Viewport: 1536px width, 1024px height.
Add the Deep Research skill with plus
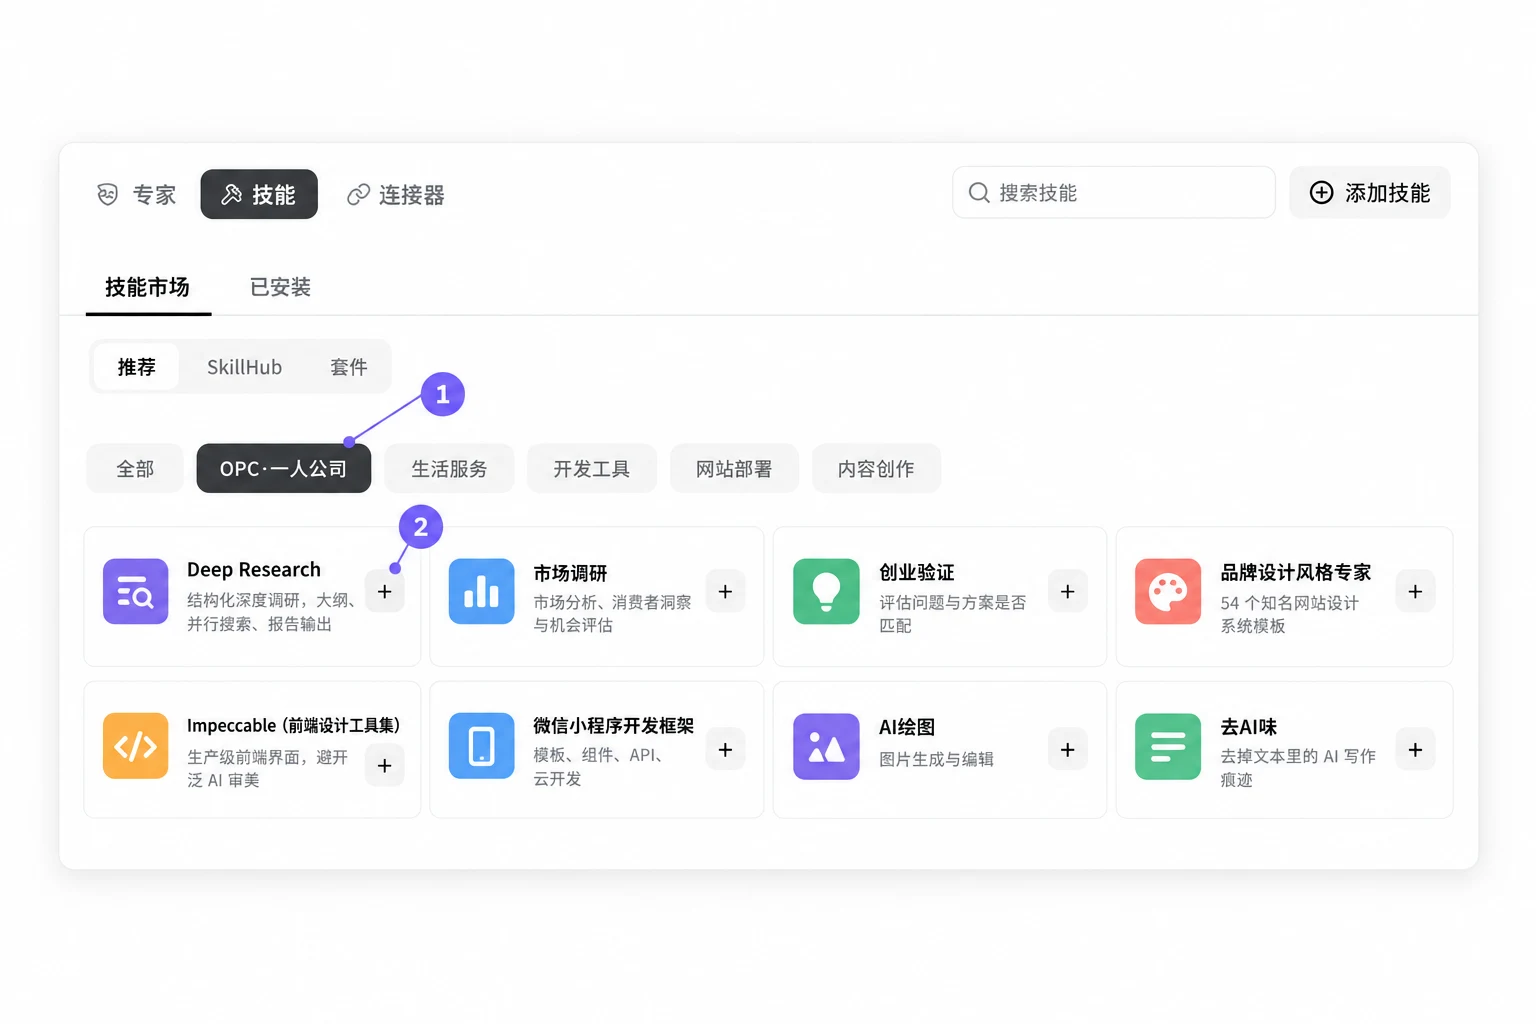pyautogui.click(x=384, y=591)
